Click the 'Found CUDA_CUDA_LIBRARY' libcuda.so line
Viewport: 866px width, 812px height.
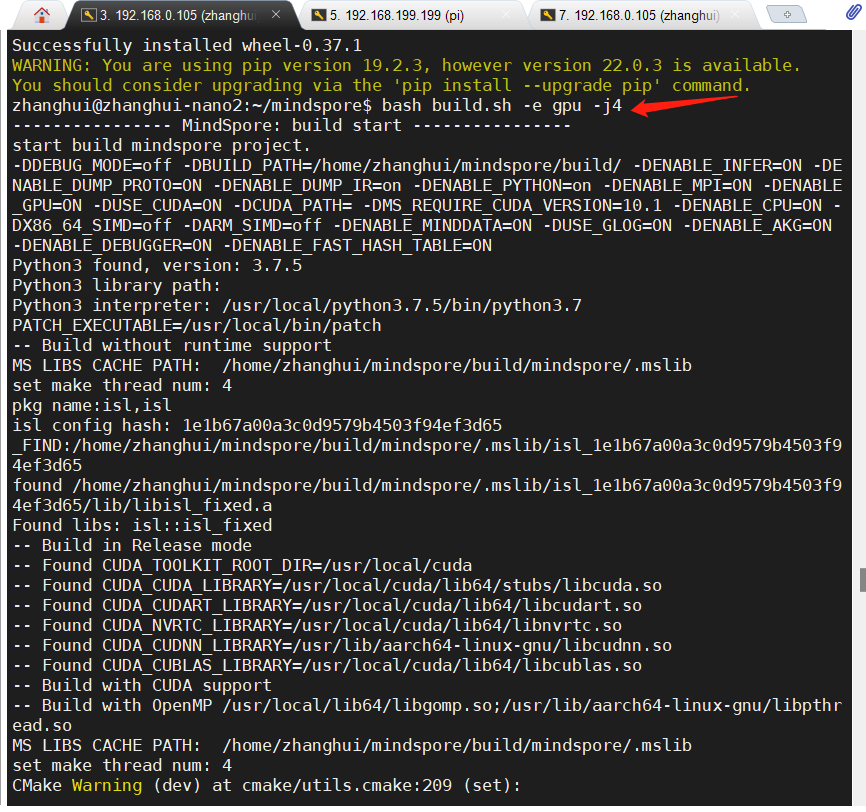point(337,585)
